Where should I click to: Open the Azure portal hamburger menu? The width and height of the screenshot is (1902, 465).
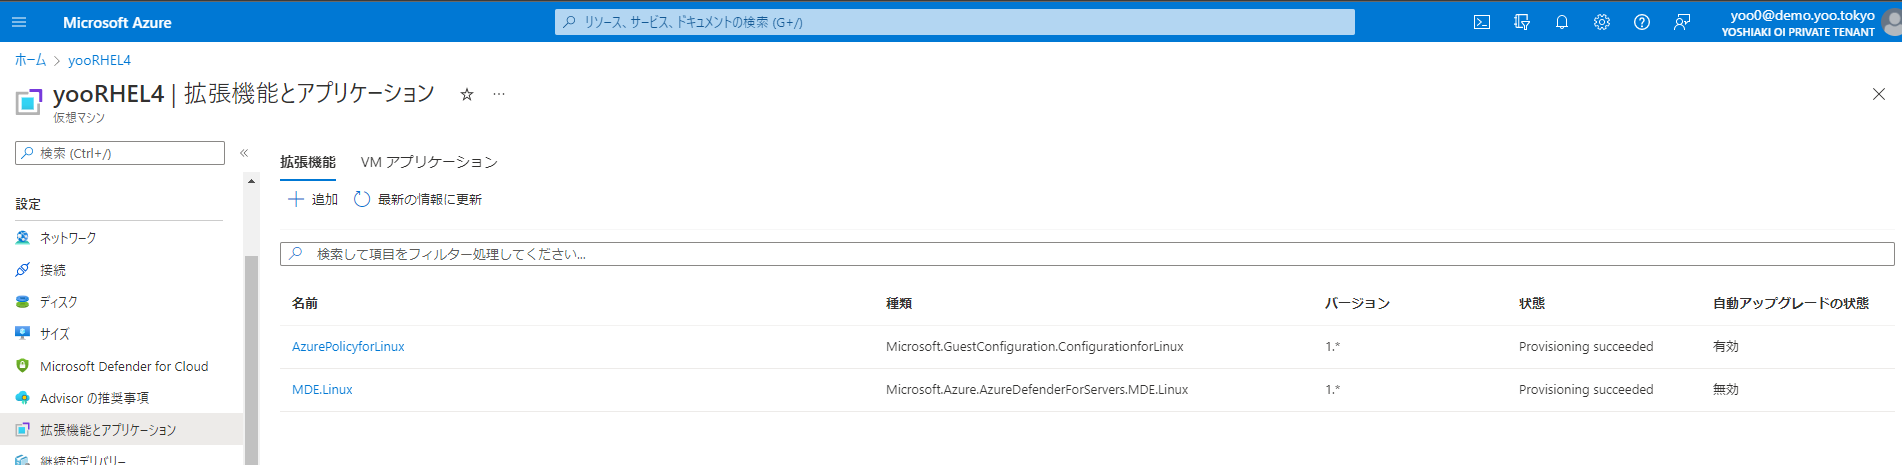[x=19, y=22]
